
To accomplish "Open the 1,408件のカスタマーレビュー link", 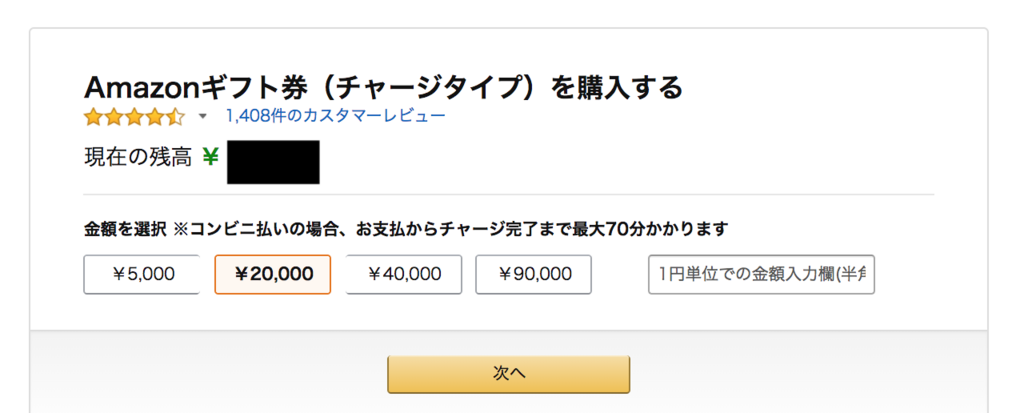I will [x=335, y=116].
